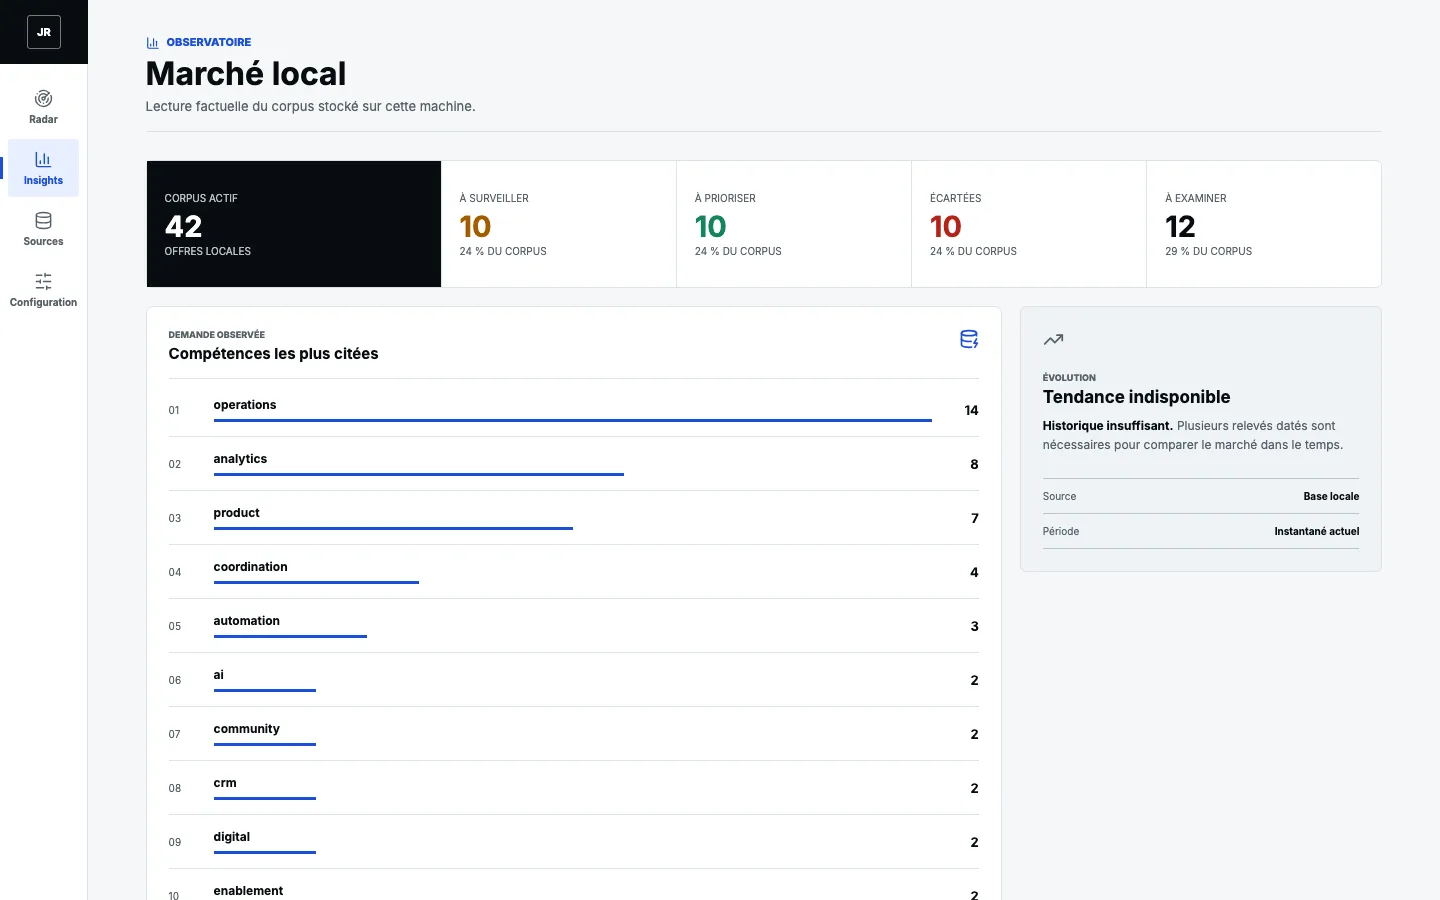Click the Période row label

(1061, 531)
